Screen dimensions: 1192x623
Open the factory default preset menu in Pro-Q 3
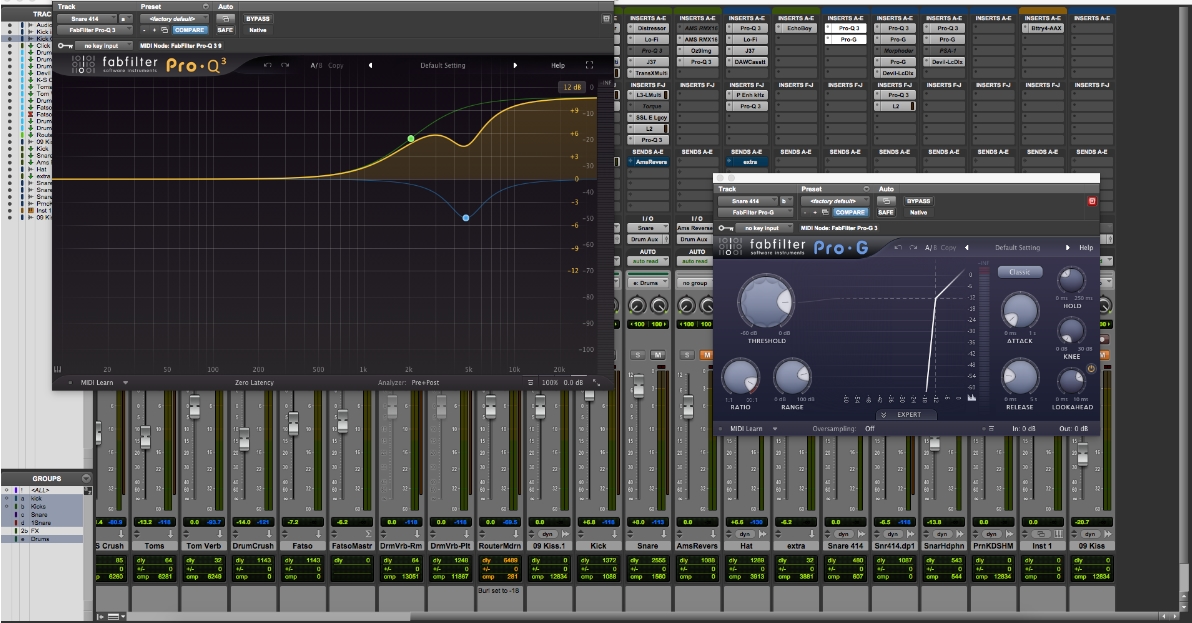pos(174,18)
